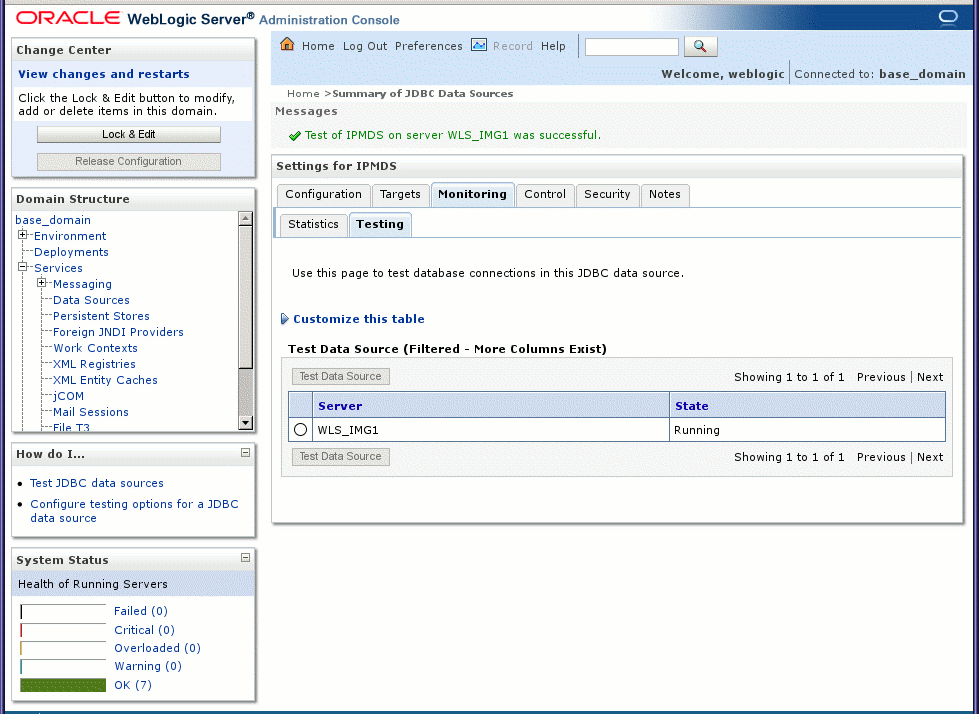Click the Home house icon

pyautogui.click(x=287, y=44)
